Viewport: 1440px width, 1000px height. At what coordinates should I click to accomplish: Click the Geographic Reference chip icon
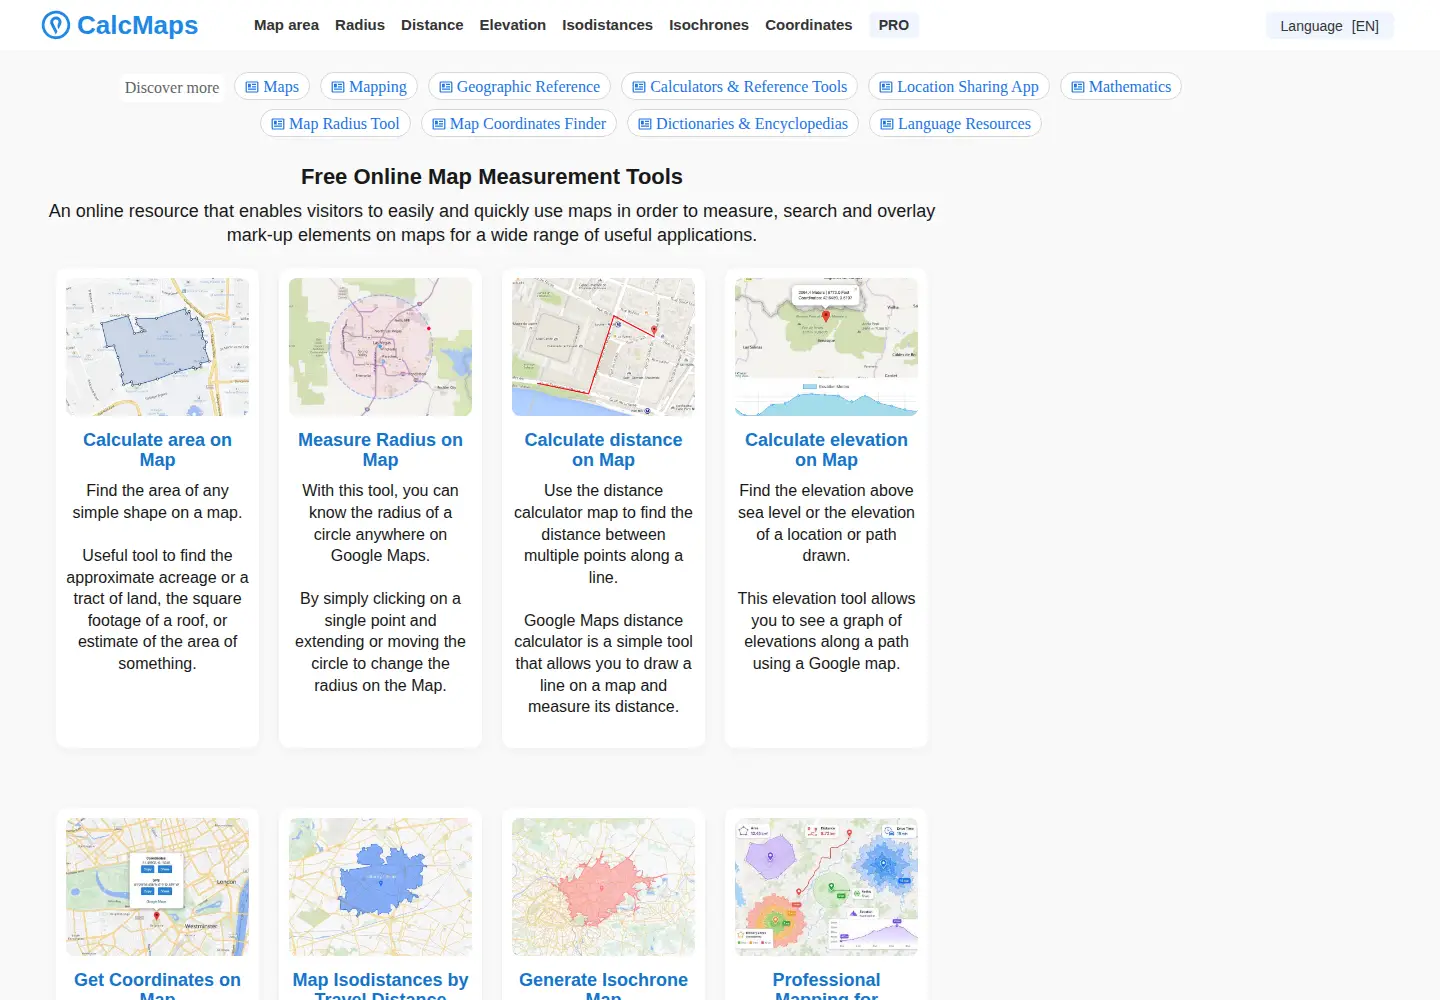click(446, 87)
